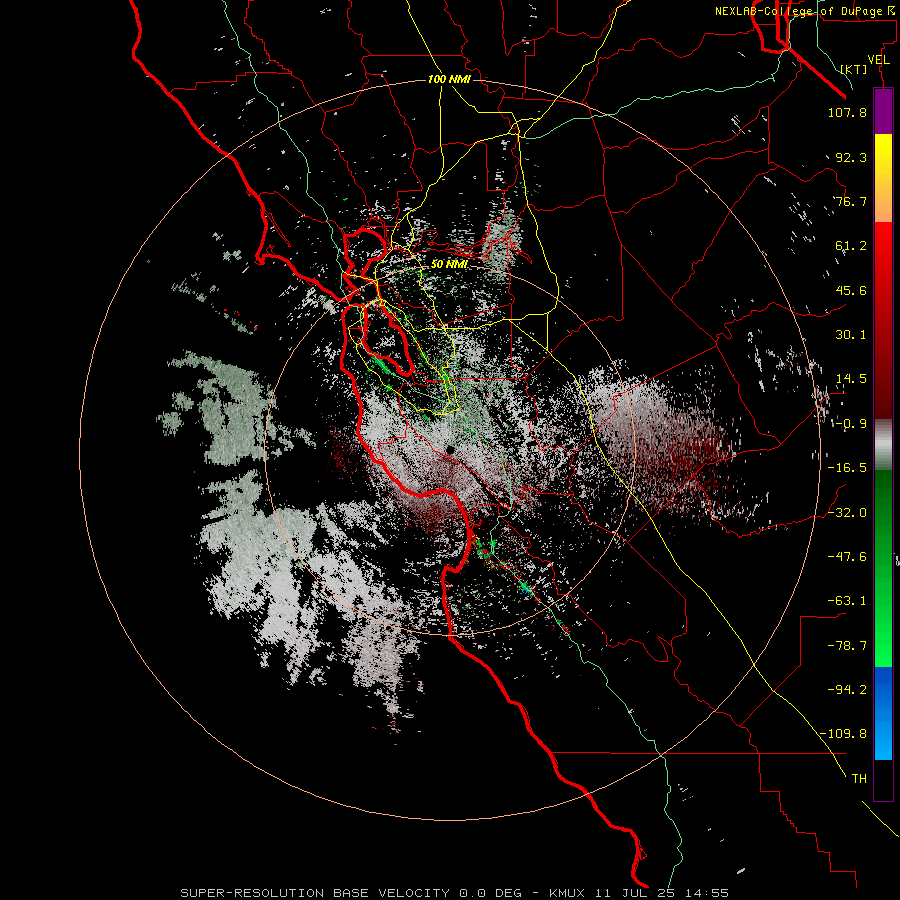This screenshot has width=900, height=900.
Task: Select the 61.2 velocity scale value
Action: point(851,246)
